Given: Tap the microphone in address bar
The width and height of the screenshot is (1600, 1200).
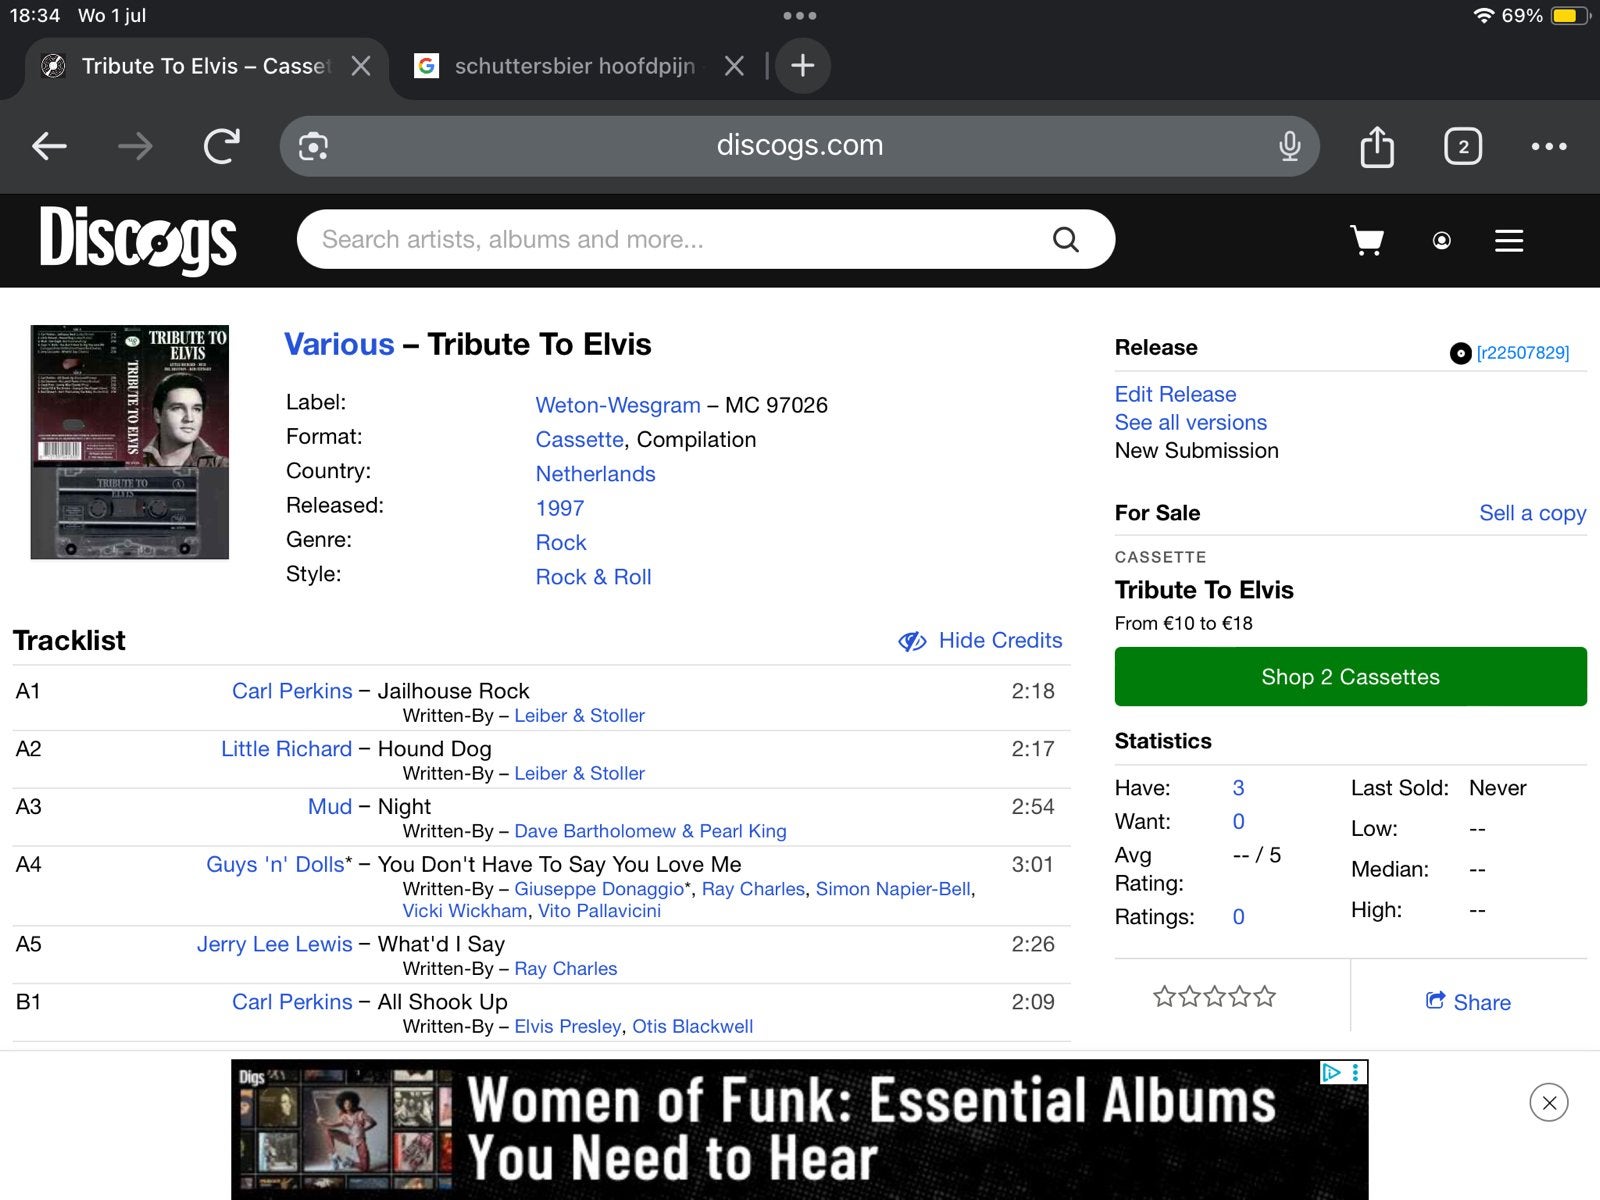Looking at the screenshot, I should (x=1290, y=146).
